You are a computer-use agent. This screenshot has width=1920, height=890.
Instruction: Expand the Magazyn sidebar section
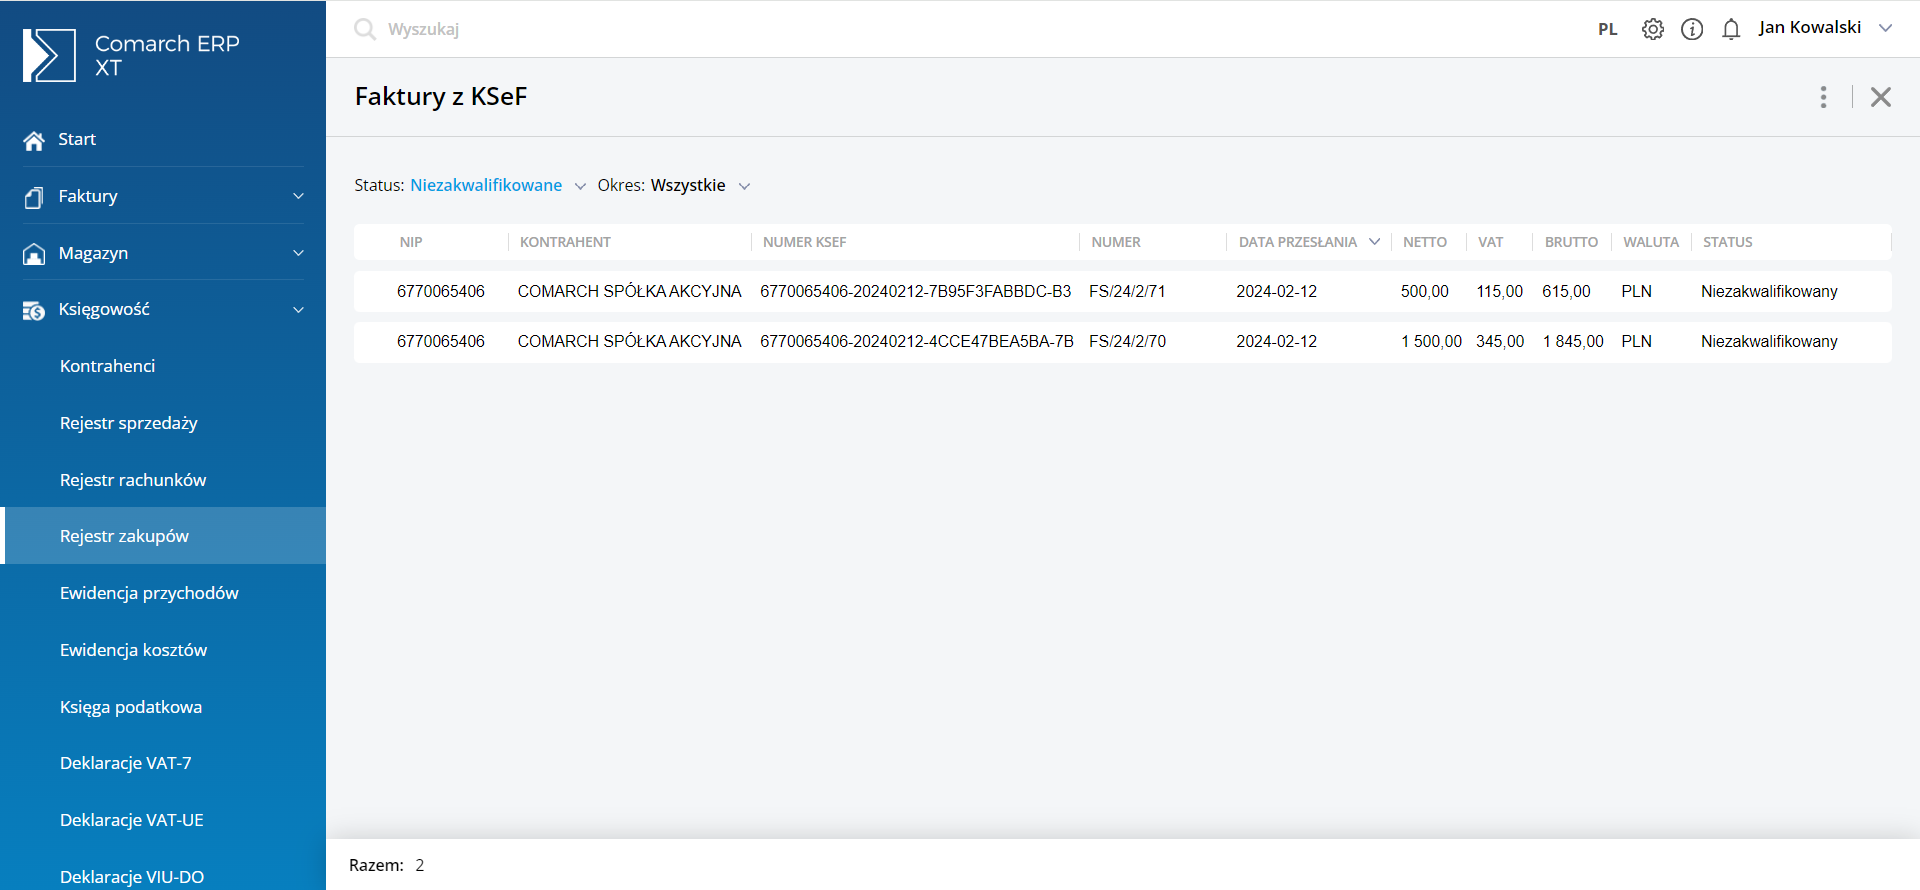[x=298, y=254]
